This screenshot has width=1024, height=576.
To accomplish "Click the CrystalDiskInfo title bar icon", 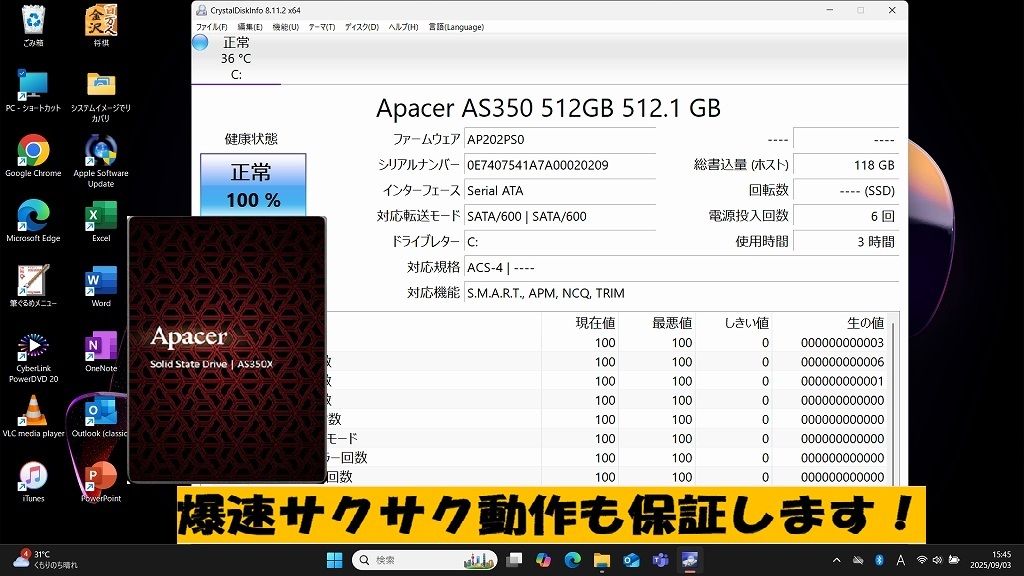I will click(x=202, y=10).
